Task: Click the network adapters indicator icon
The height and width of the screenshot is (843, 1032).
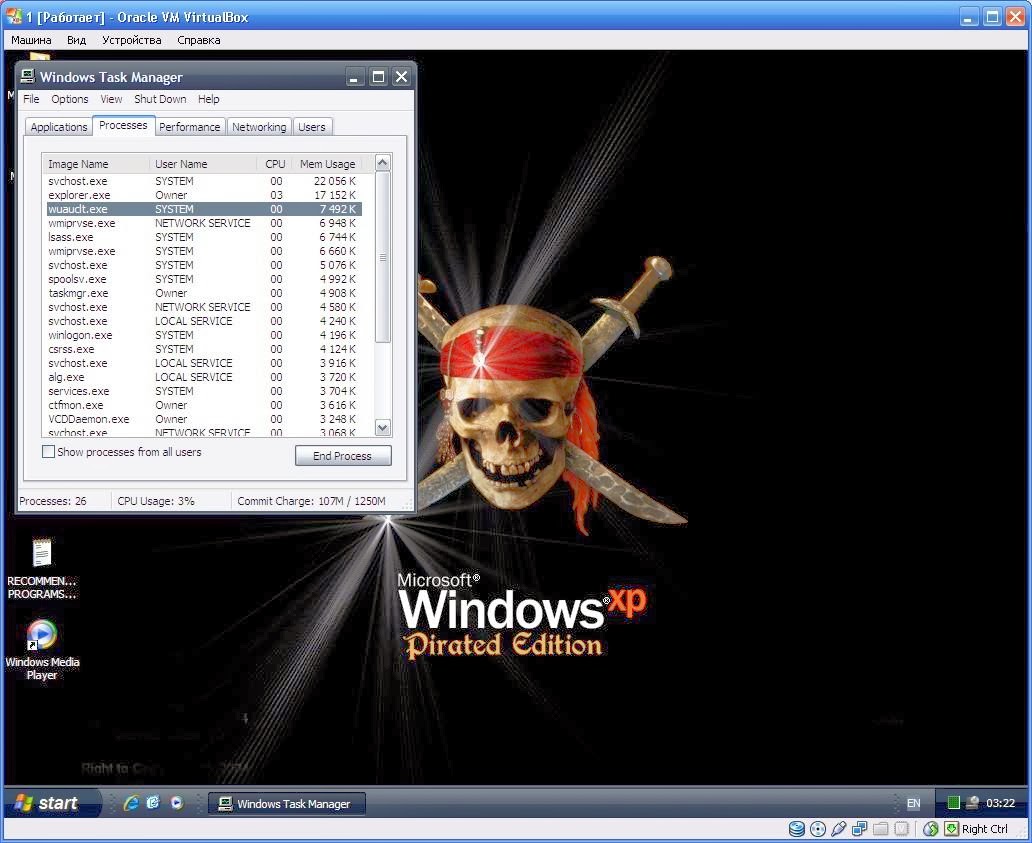Action: coord(860,829)
